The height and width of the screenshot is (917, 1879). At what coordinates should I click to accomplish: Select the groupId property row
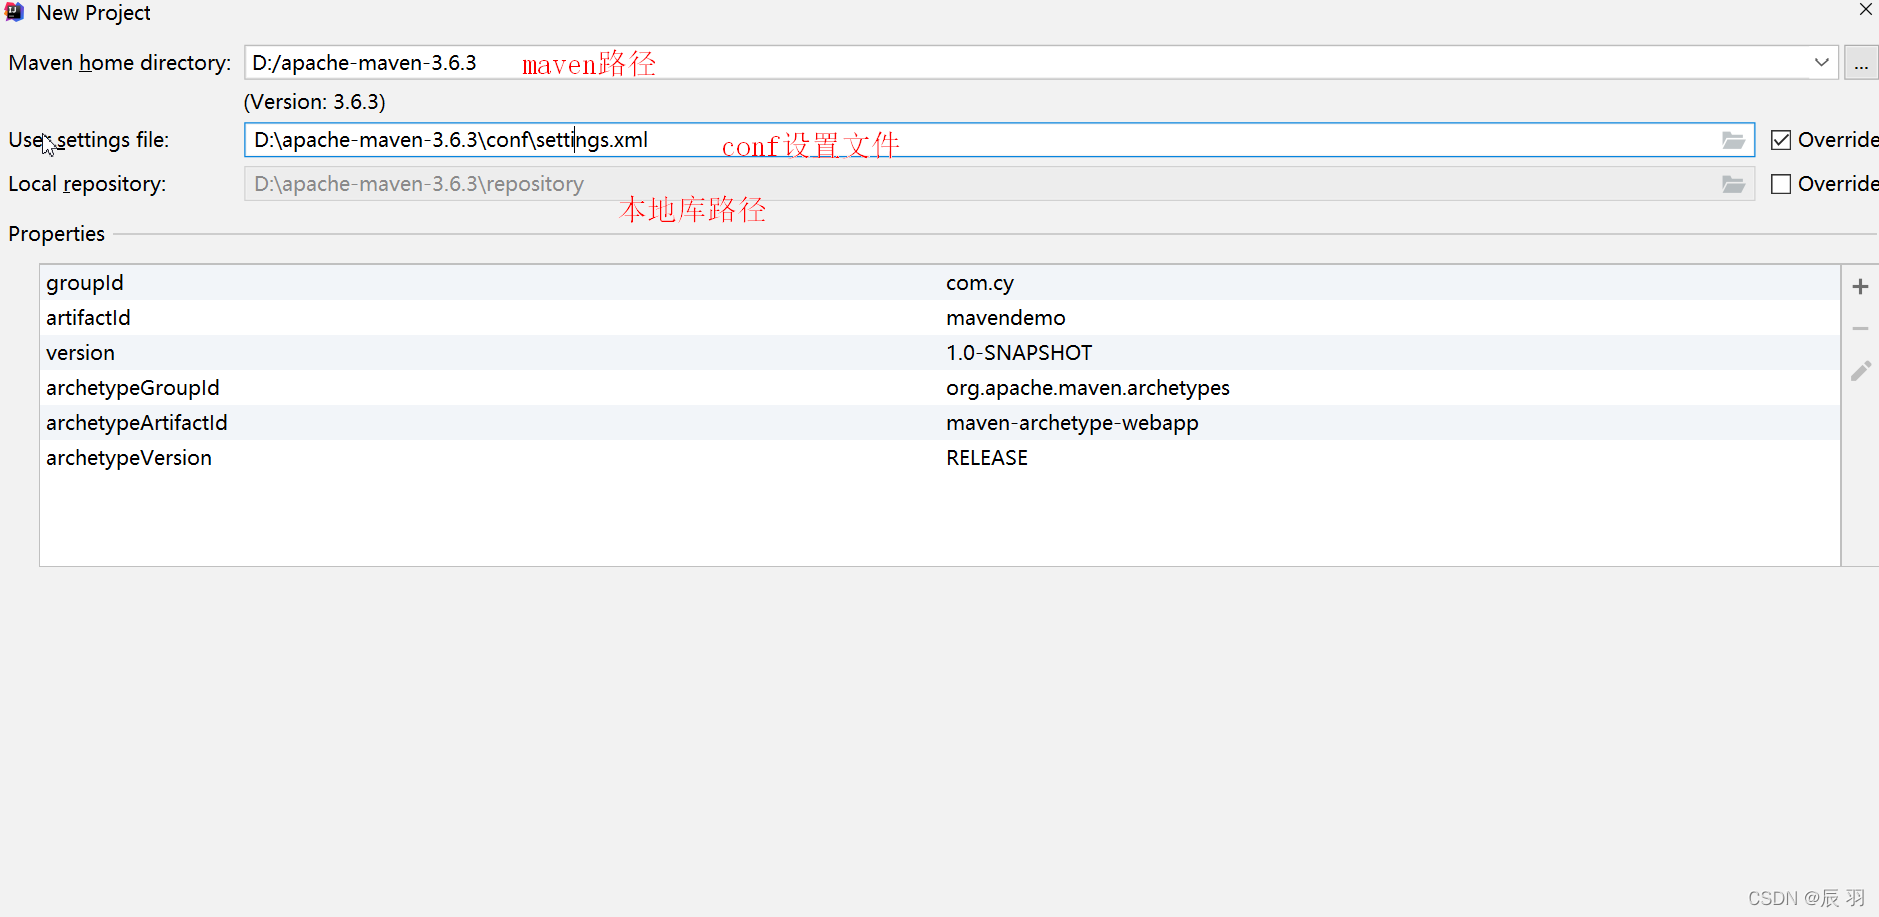(940, 283)
